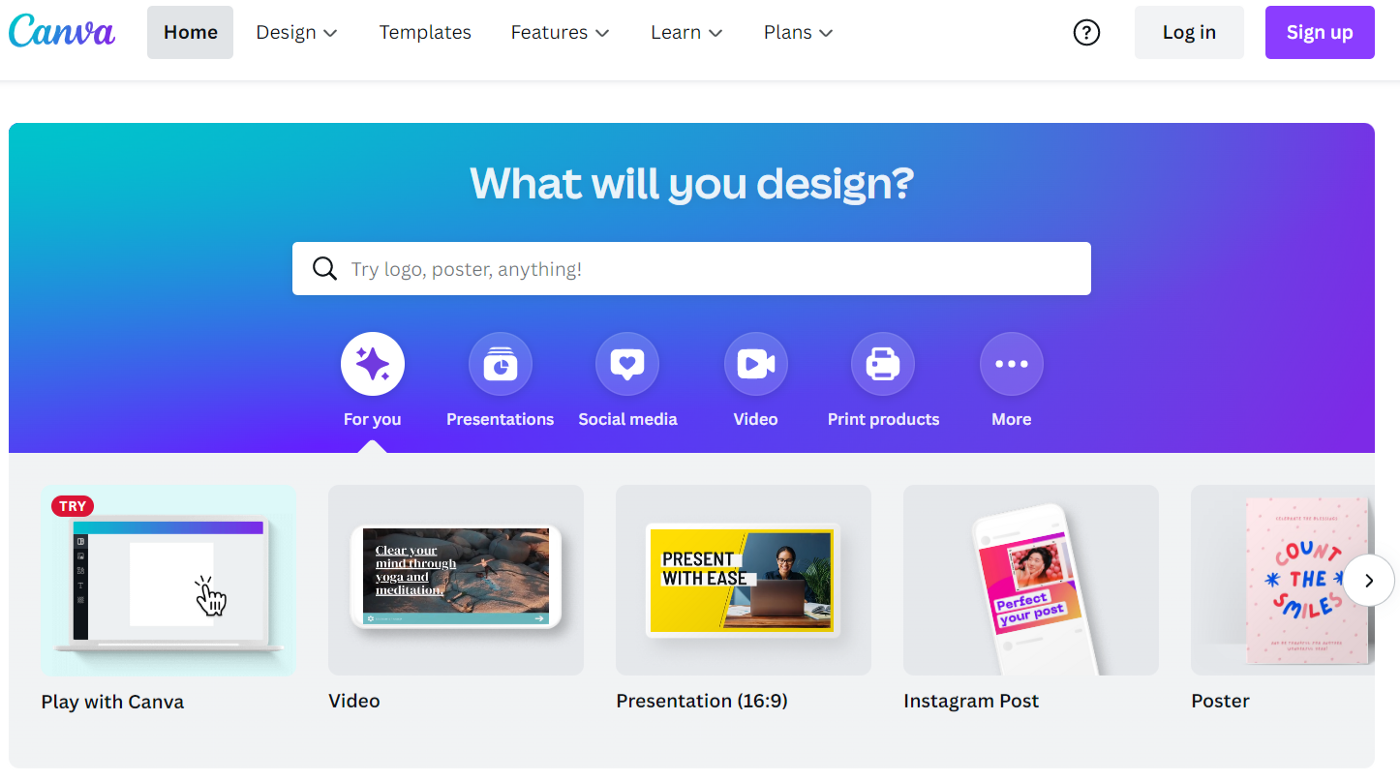The width and height of the screenshot is (1400, 779).
Task: Open the Print products printer icon
Action: tap(883, 364)
